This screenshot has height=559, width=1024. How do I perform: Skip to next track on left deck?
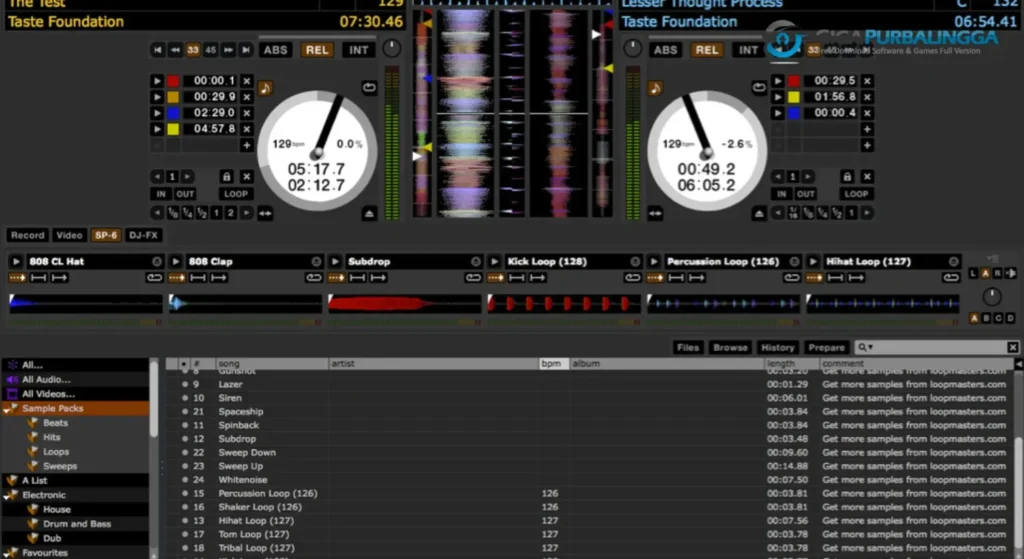(x=246, y=50)
